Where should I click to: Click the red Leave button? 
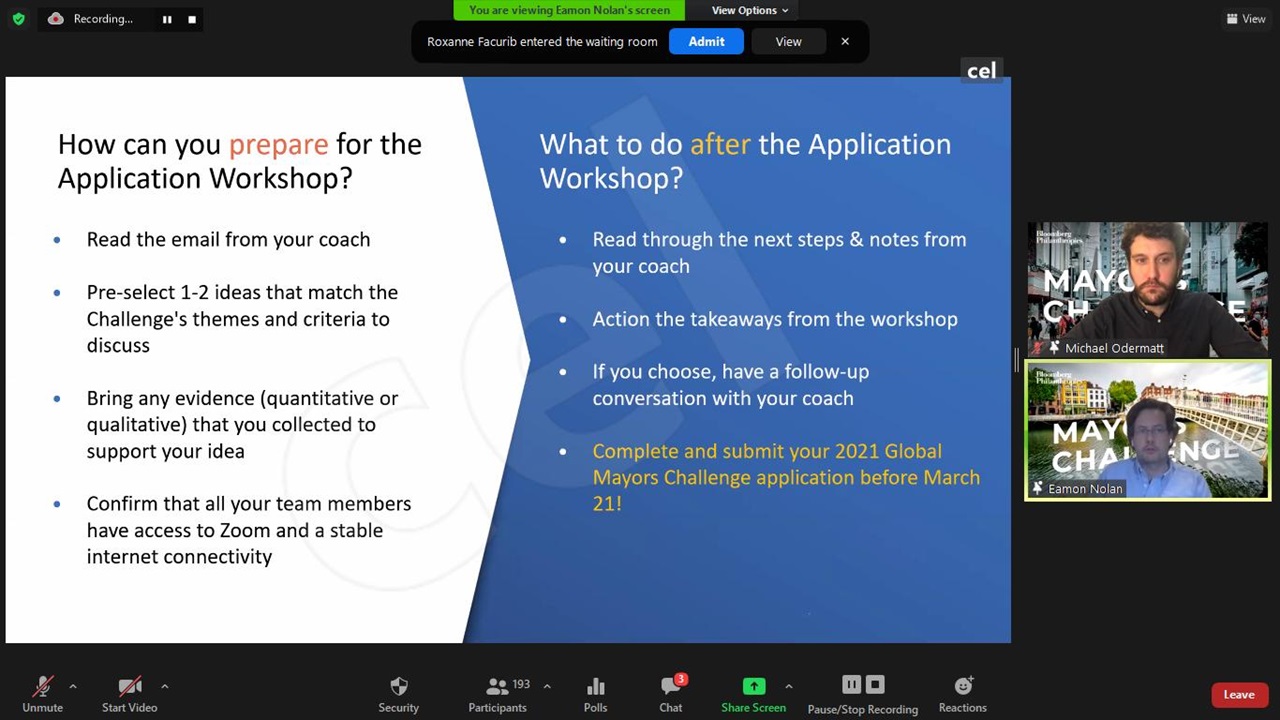point(1238,695)
